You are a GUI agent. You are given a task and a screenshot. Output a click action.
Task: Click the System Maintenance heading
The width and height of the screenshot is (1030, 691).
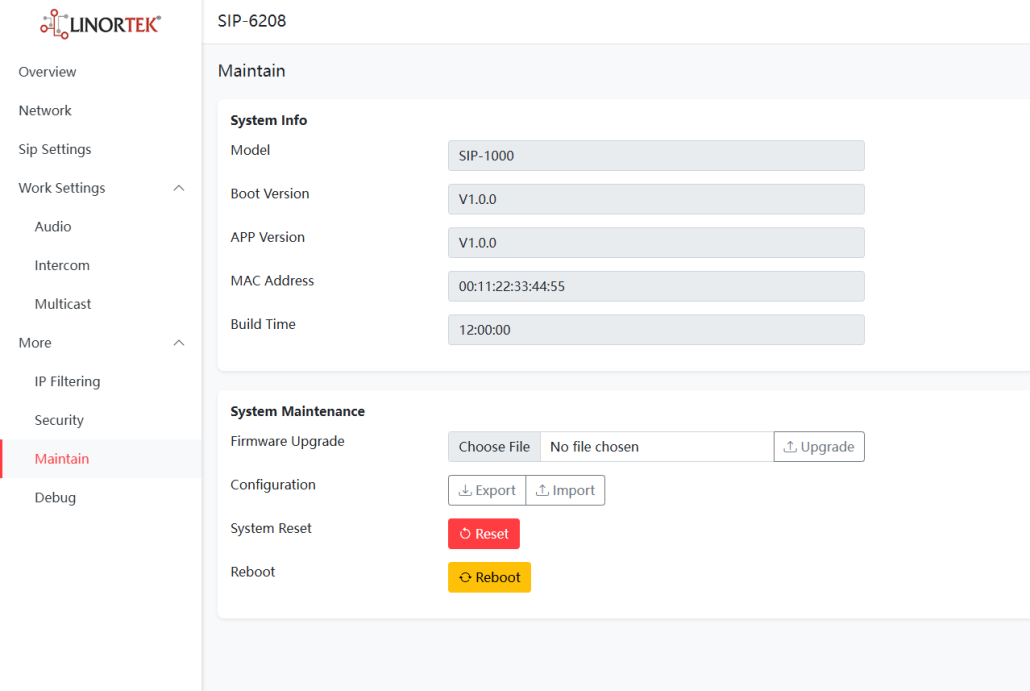point(298,411)
